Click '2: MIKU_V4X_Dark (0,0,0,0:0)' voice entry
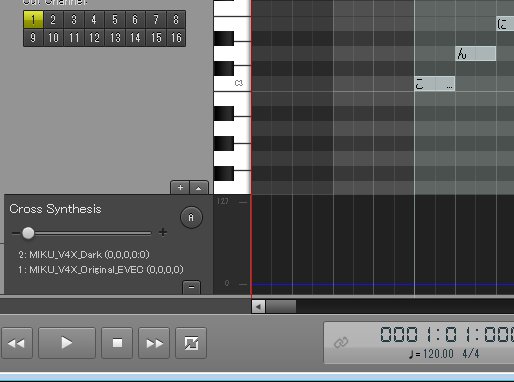This screenshot has height=382, width=514. point(84,255)
